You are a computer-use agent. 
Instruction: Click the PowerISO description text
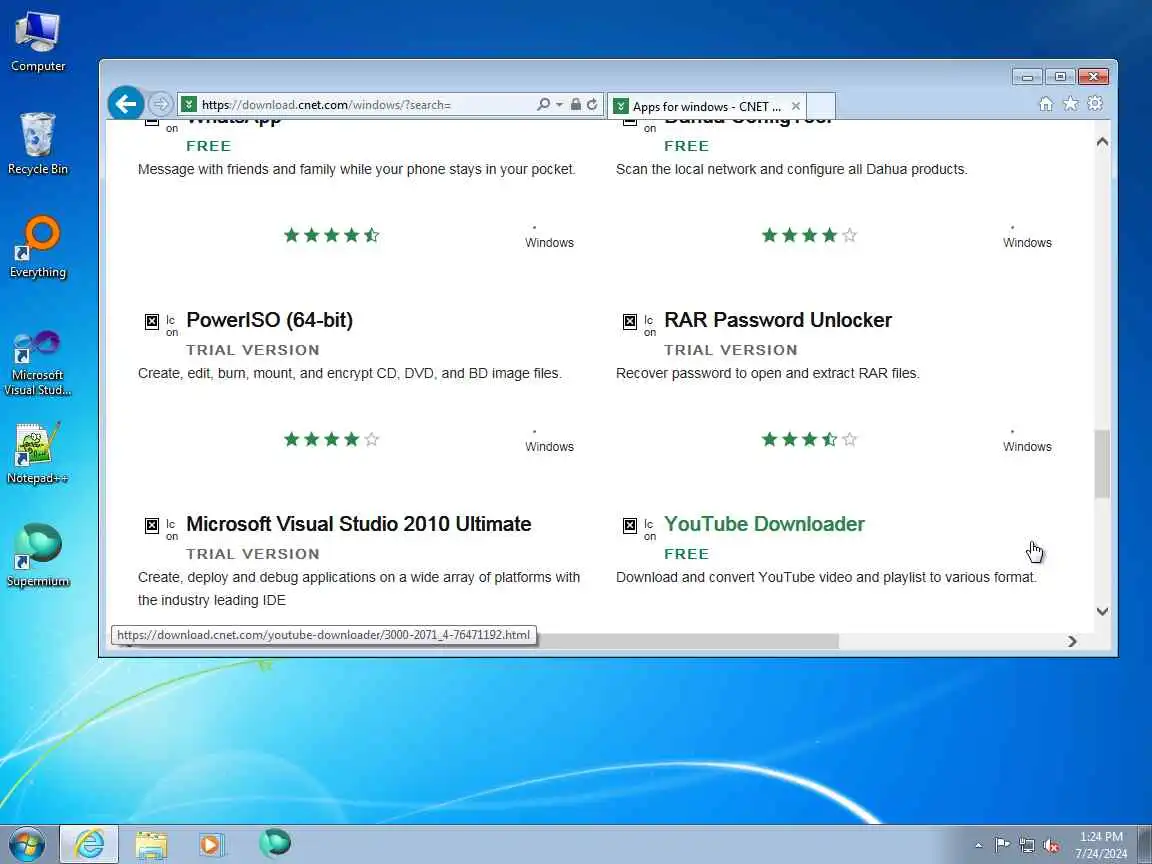350,373
